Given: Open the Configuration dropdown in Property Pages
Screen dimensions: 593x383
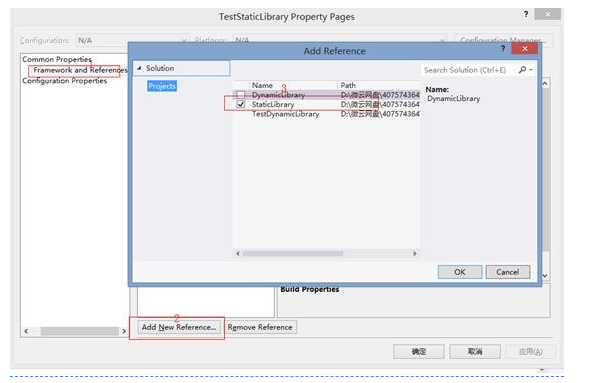Looking at the screenshot, I should coord(132,40).
